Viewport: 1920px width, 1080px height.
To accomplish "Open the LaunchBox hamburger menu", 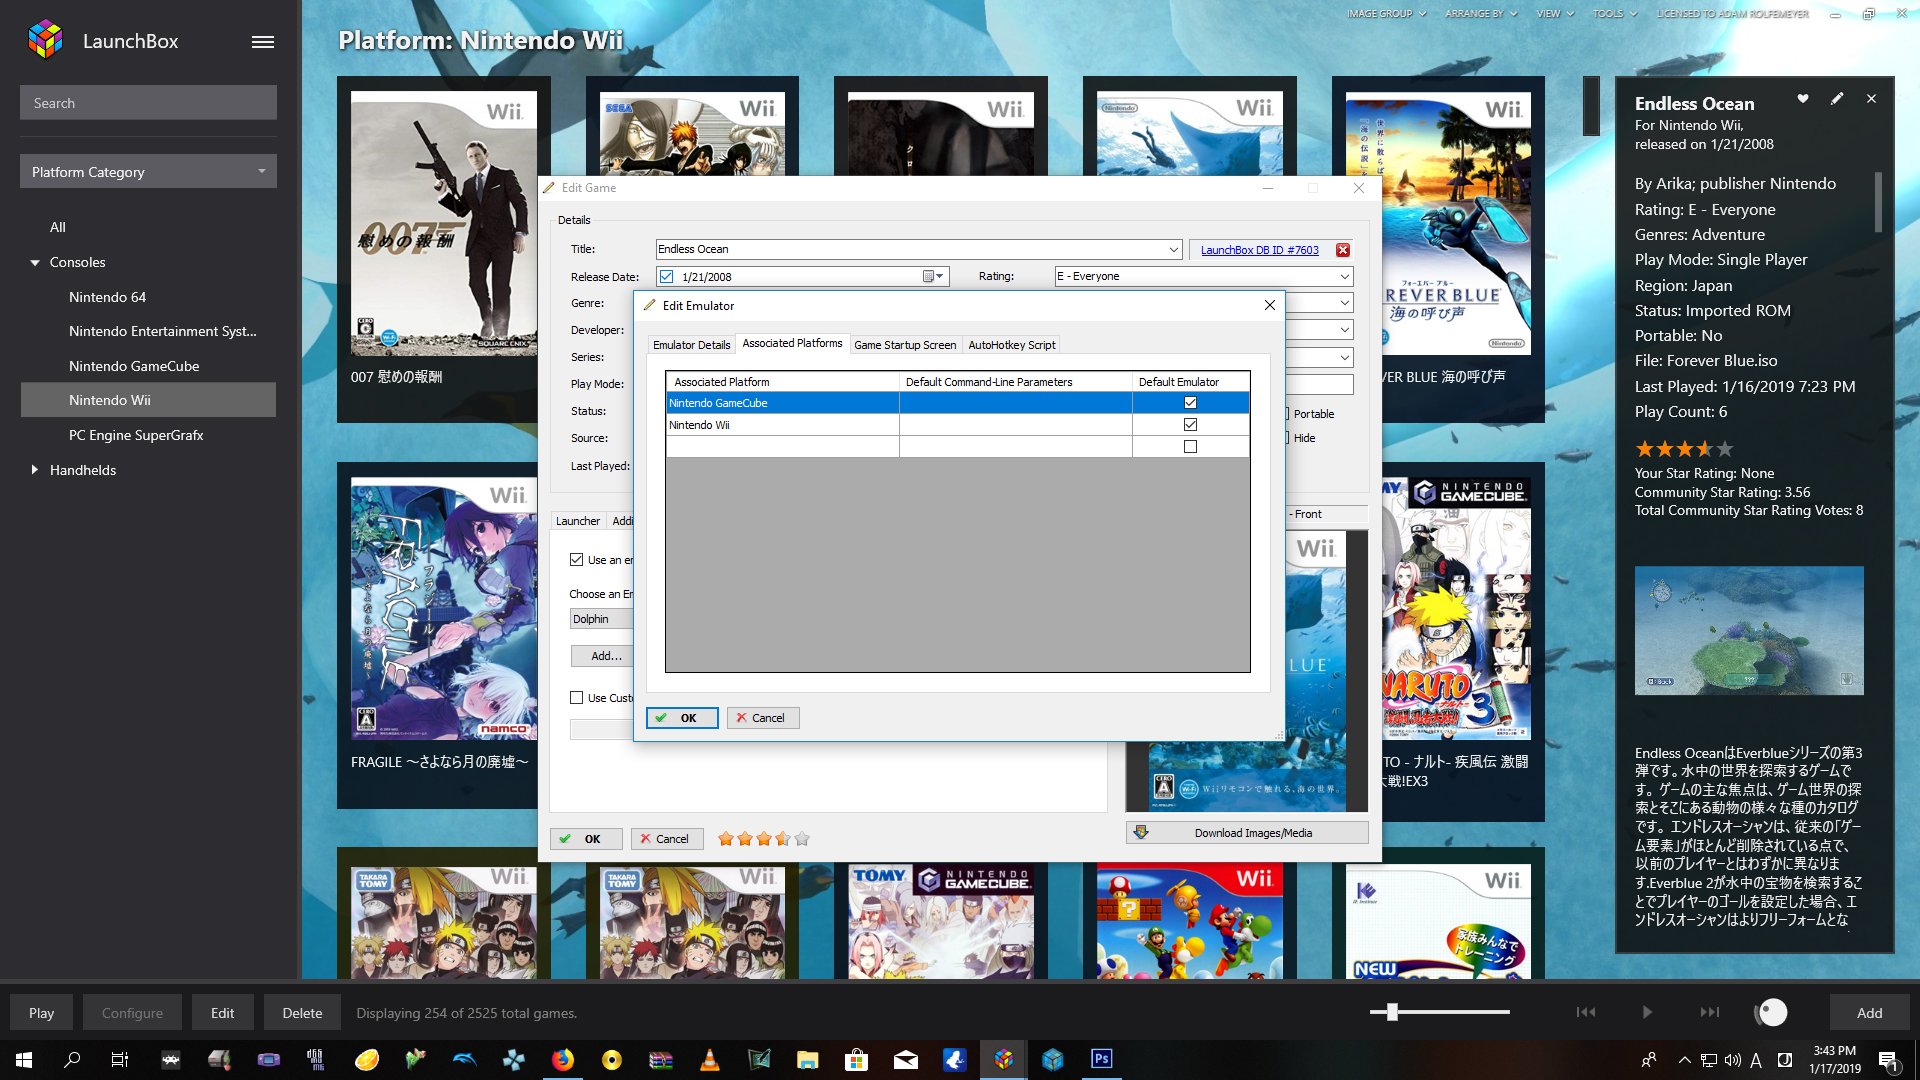I will click(x=263, y=42).
